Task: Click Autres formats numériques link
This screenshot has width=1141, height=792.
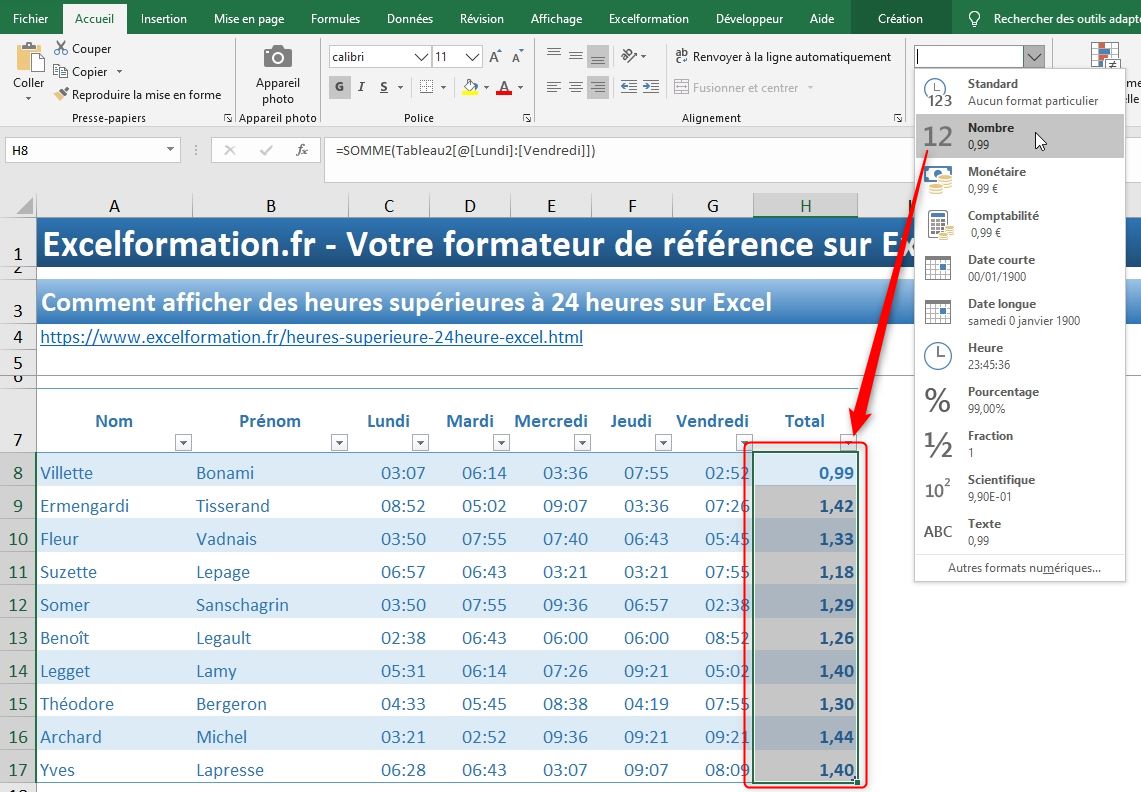Action: [1024, 568]
